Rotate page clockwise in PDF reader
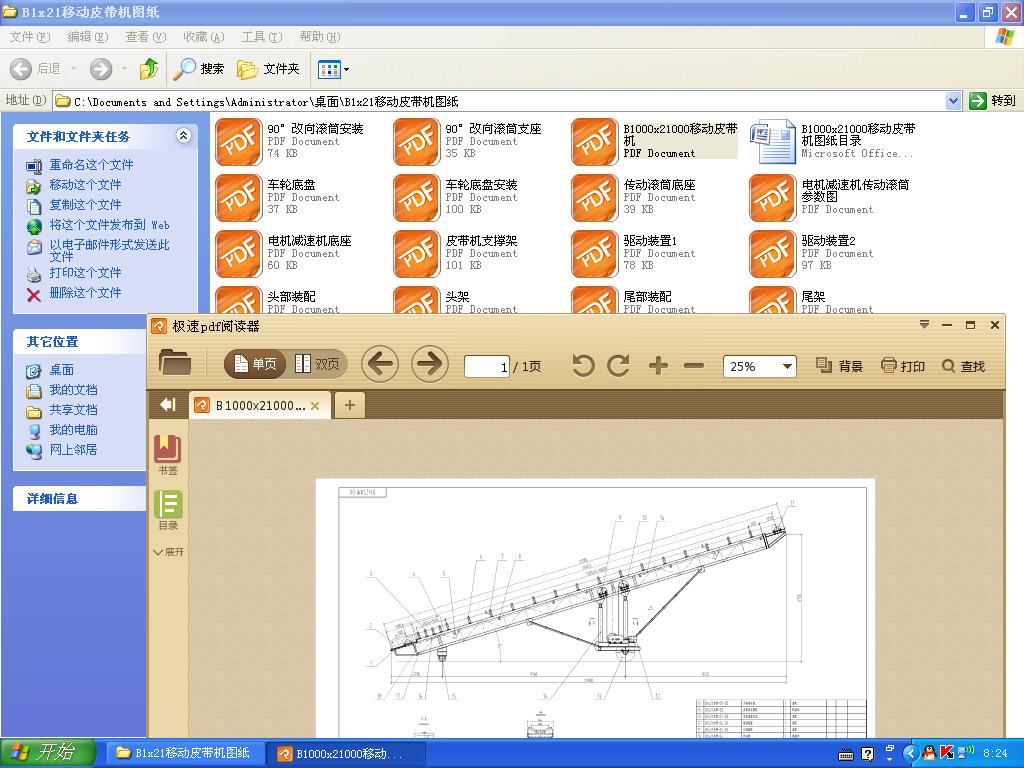Image resolution: width=1024 pixels, height=768 pixels. click(618, 366)
